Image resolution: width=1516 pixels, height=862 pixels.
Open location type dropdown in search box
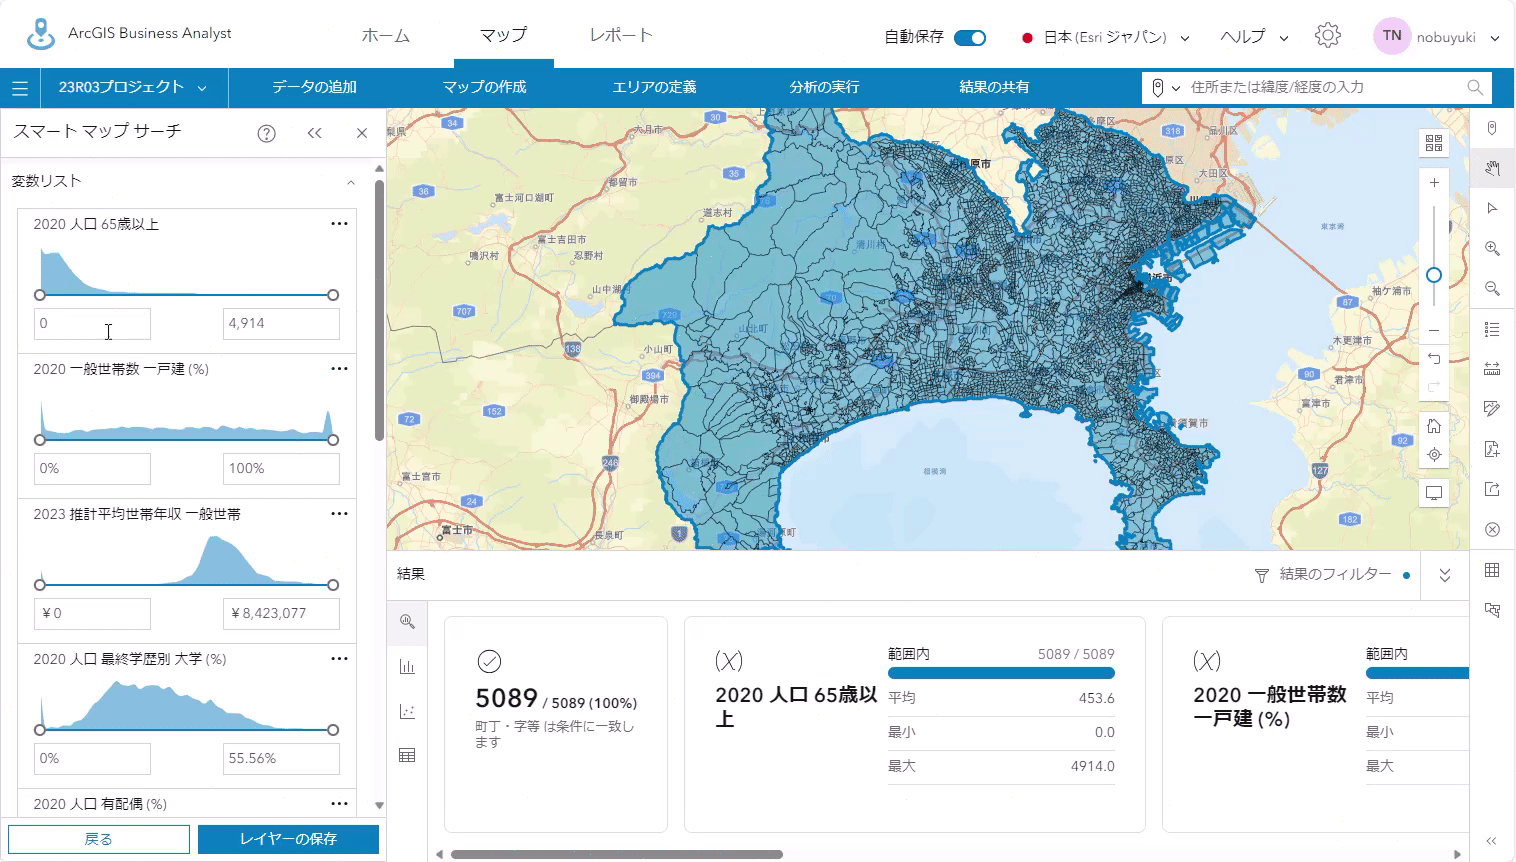1165,88
